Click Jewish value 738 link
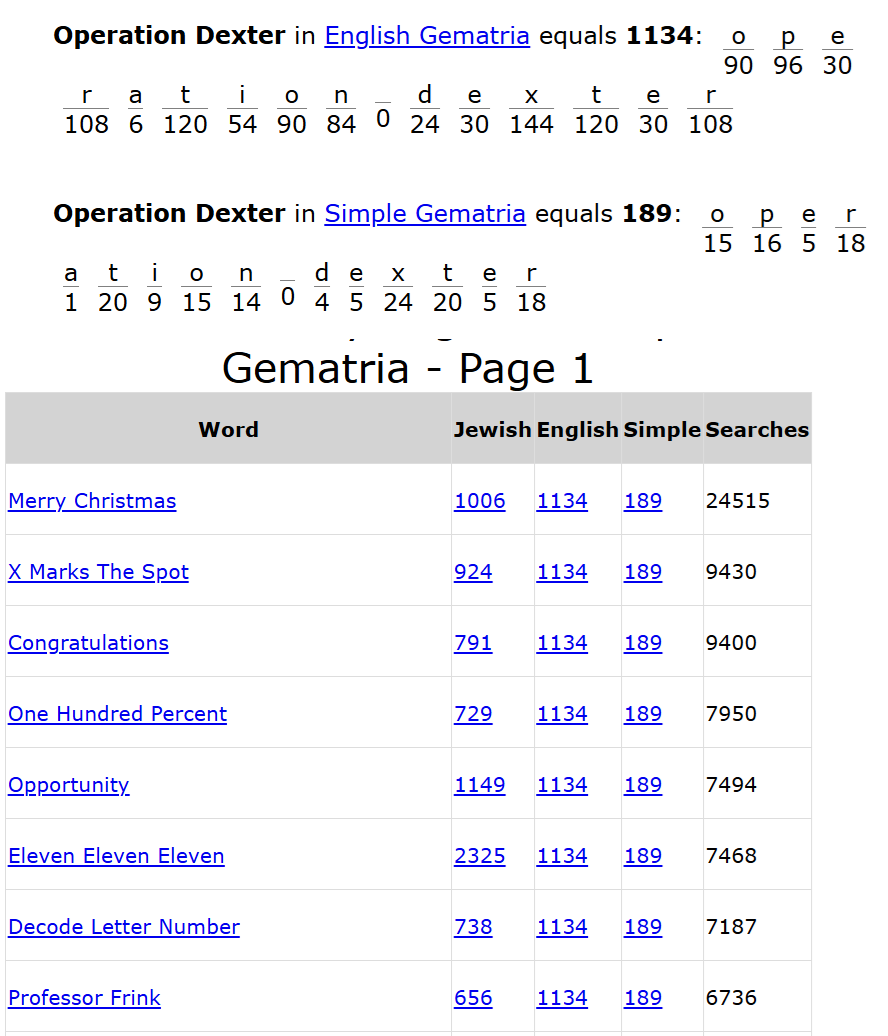Image resolution: width=888 pixels, height=1036 pixels. (x=473, y=927)
